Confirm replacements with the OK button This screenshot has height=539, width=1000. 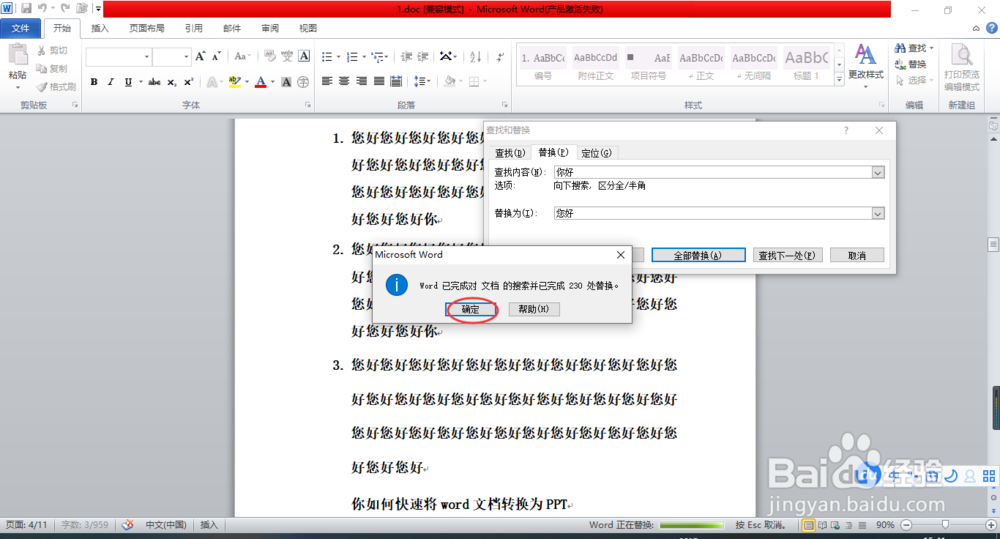point(471,309)
